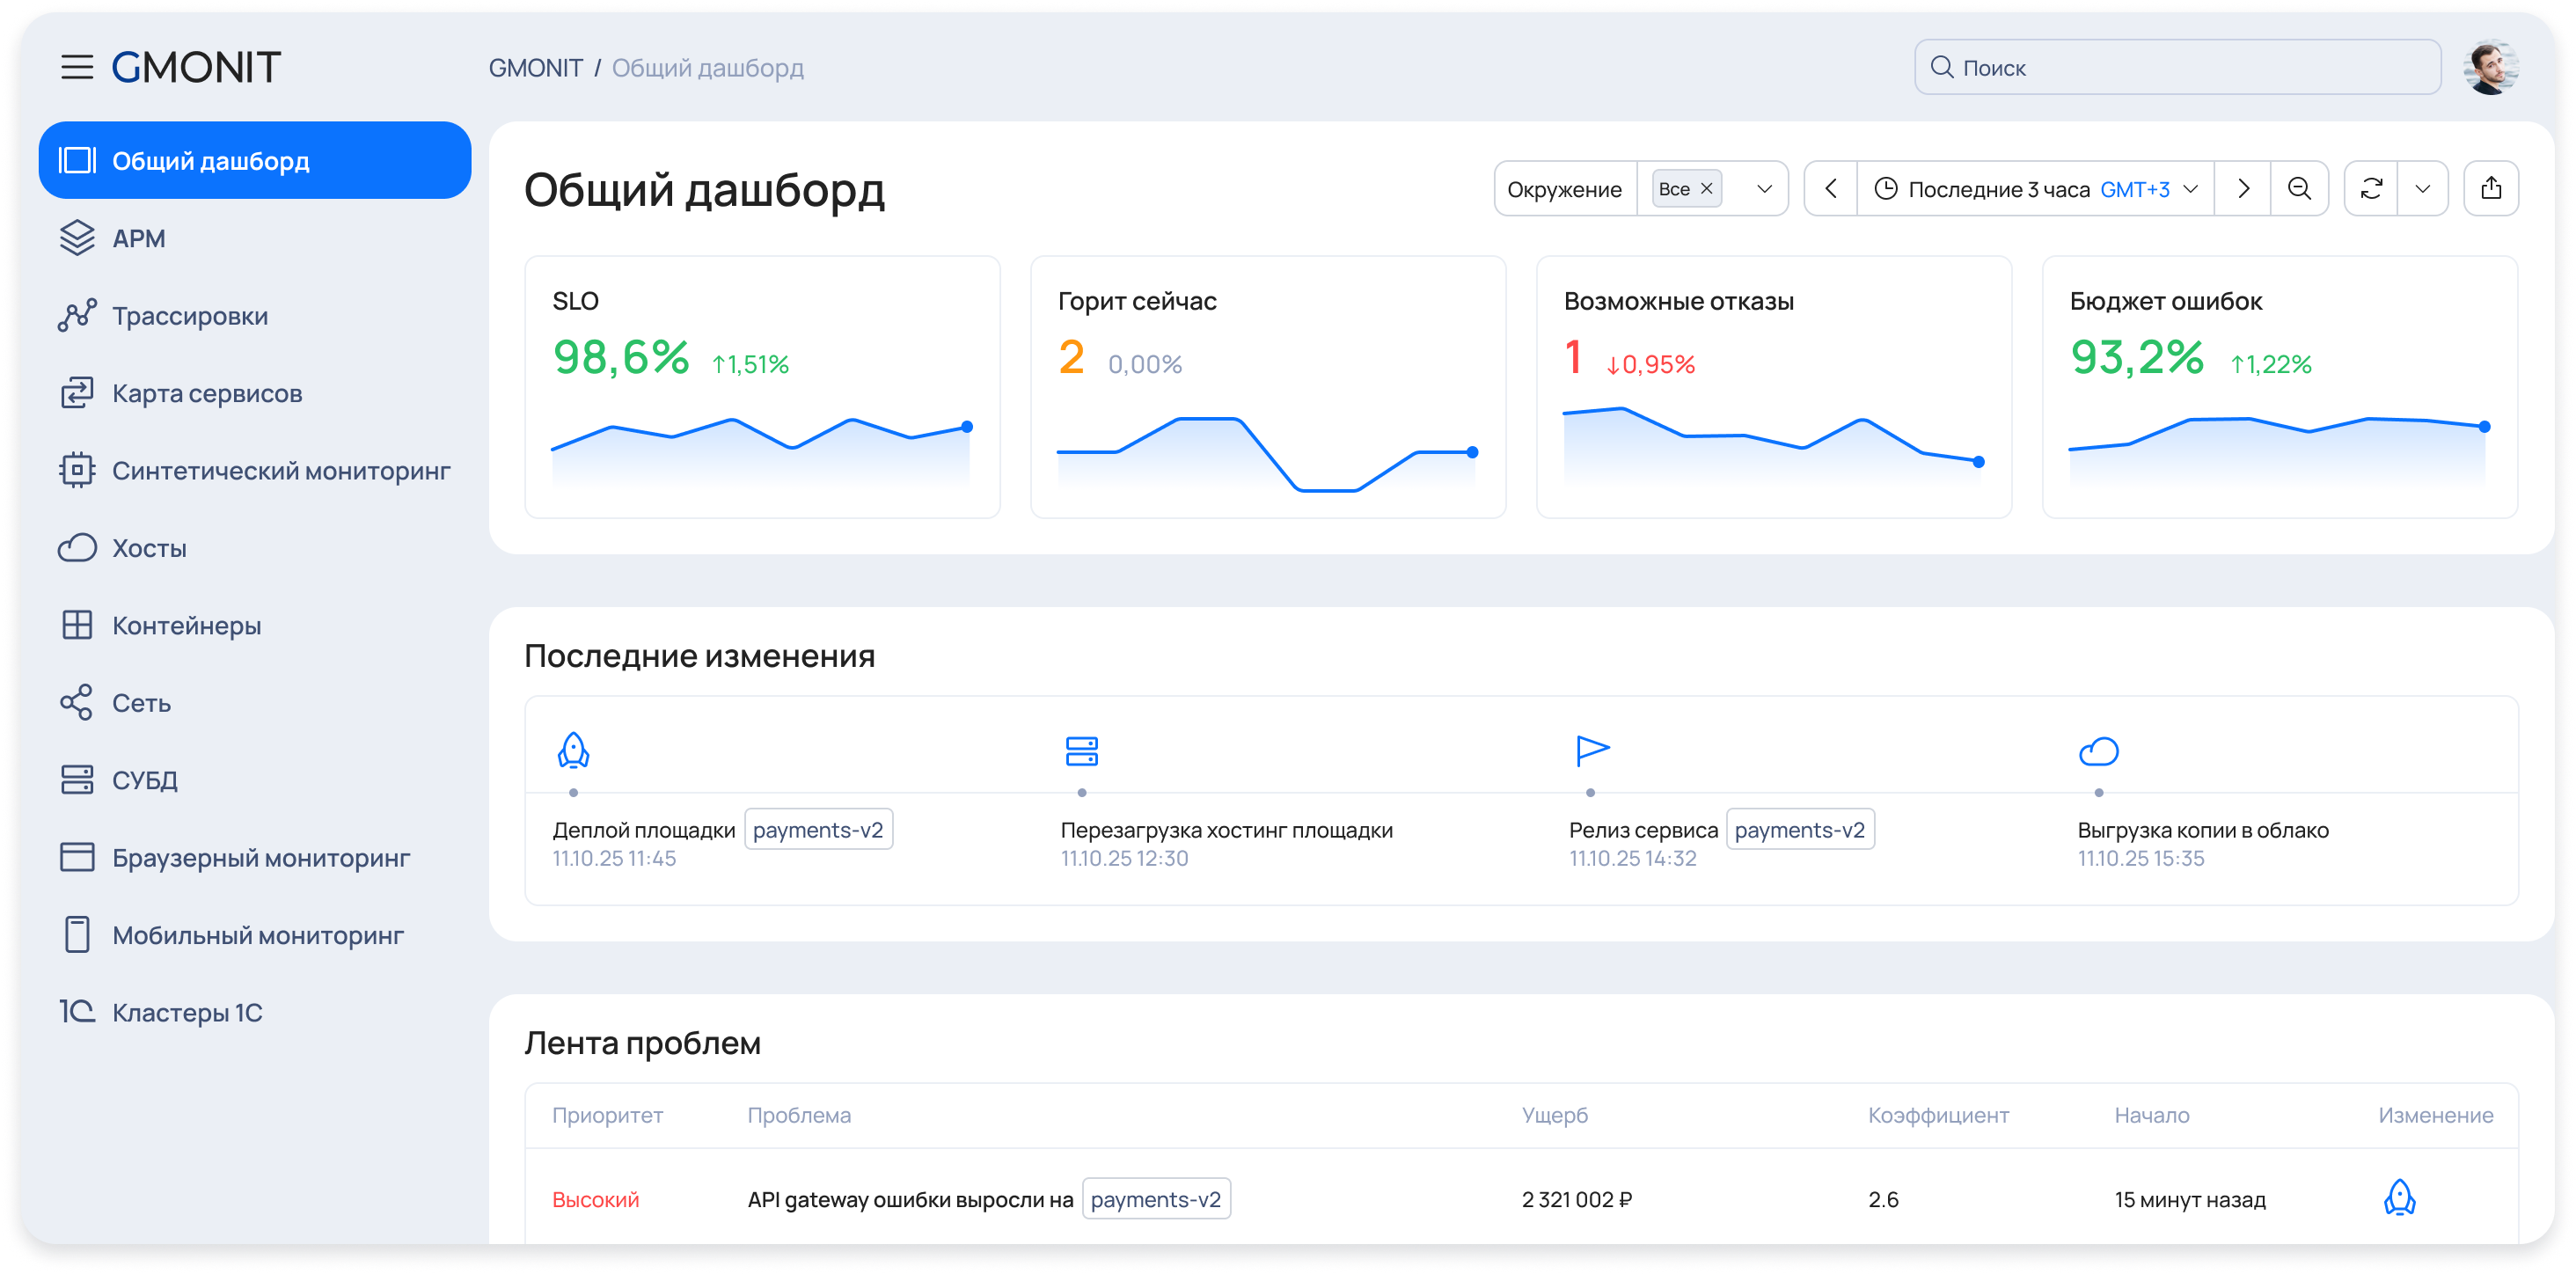Open Трассировки in the sidebar
Screen dimensions: 2576x1274
coord(189,316)
